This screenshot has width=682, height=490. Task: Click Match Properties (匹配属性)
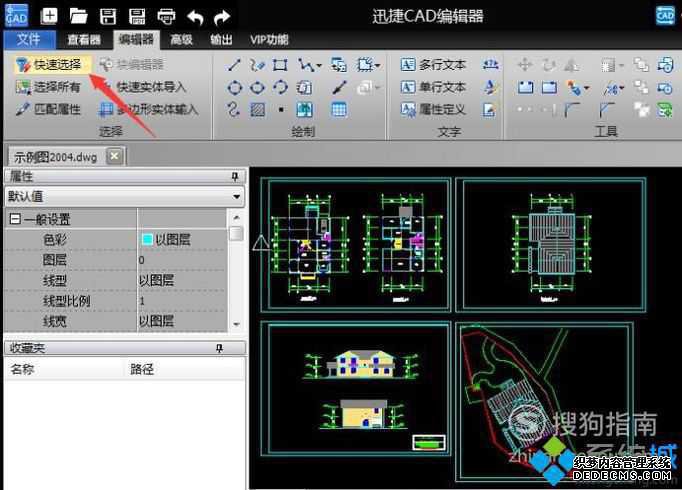(49, 109)
